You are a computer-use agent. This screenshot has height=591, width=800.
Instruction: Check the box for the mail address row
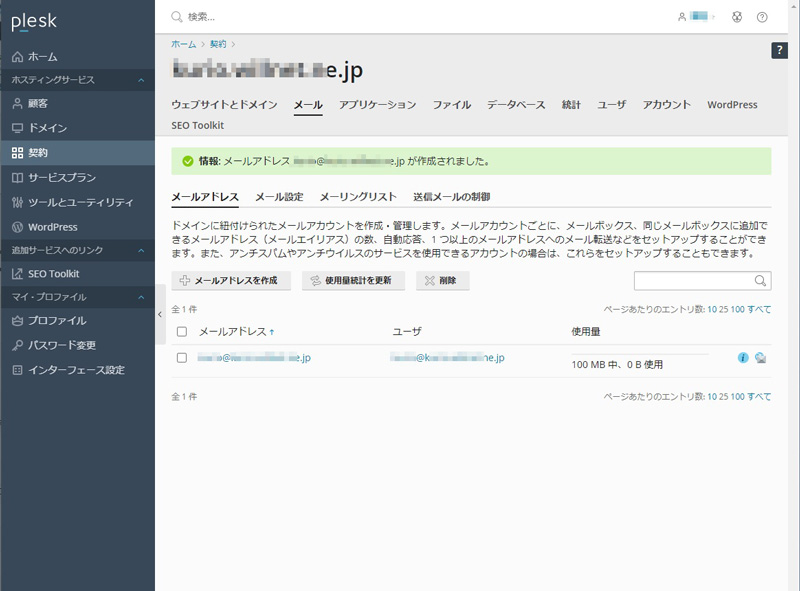[x=182, y=357]
